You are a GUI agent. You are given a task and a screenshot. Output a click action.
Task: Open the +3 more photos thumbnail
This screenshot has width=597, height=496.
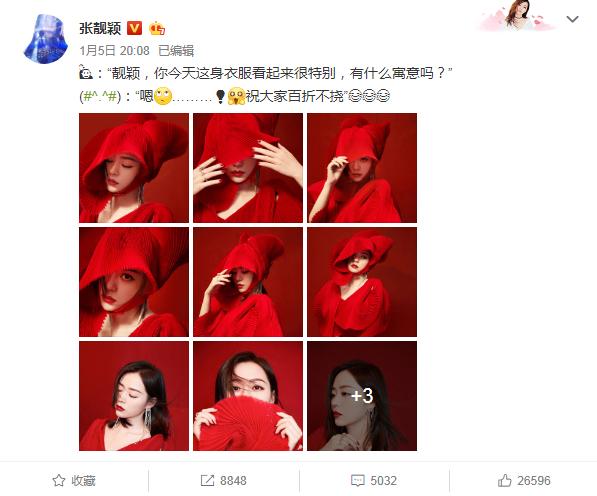pyautogui.click(x=362, y=396)
